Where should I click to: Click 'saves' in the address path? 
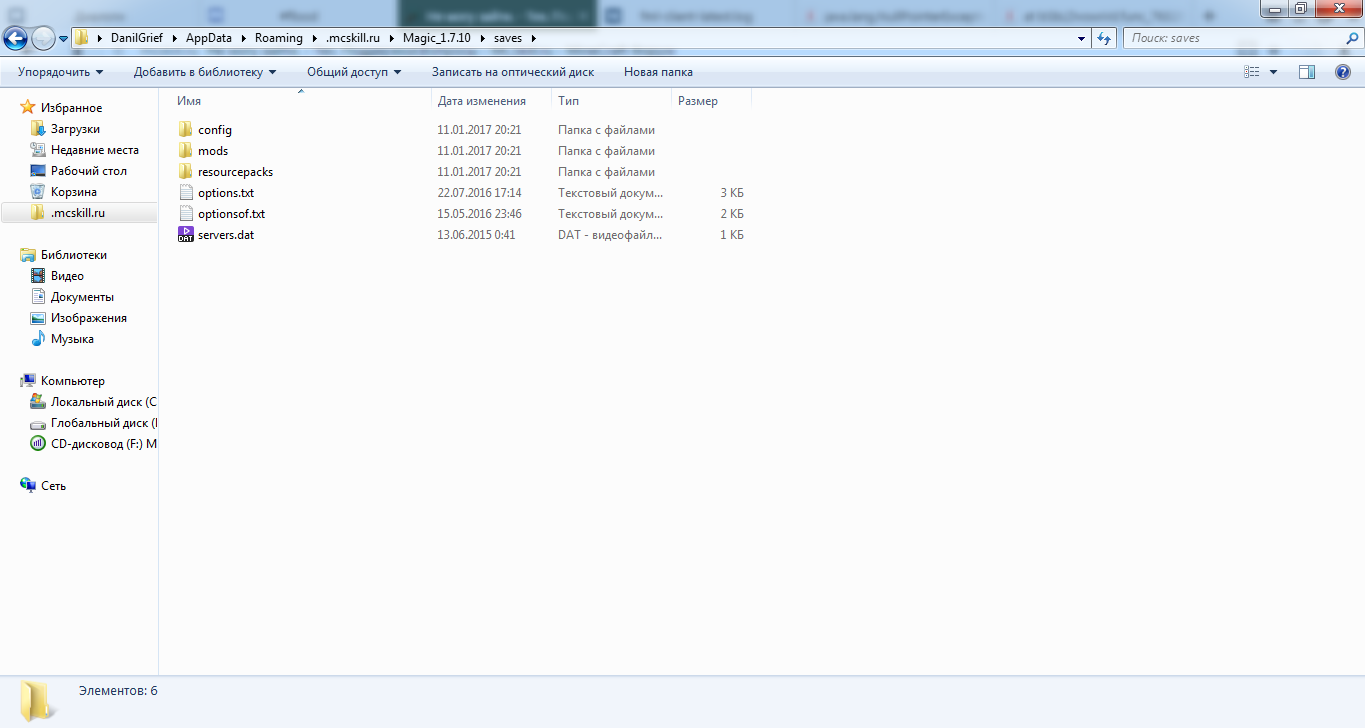click(507, 38)
